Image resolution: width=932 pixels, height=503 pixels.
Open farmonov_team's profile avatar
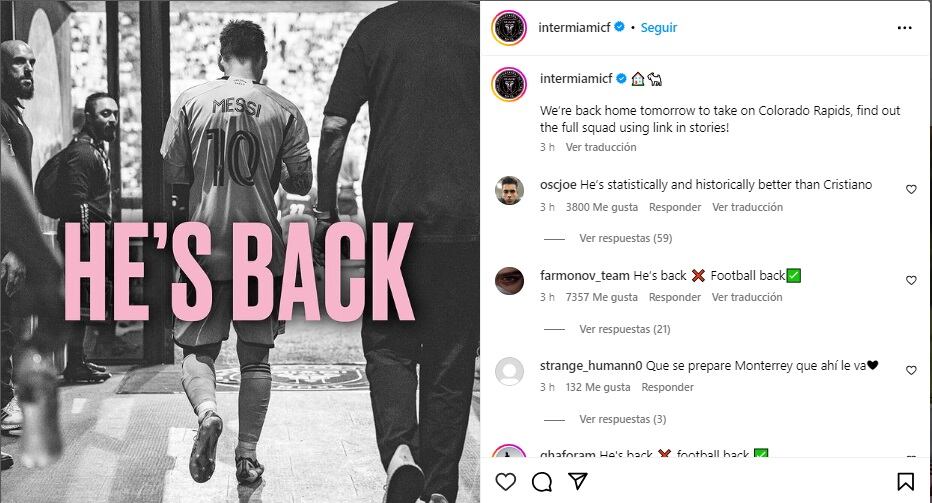click(509, 281)
